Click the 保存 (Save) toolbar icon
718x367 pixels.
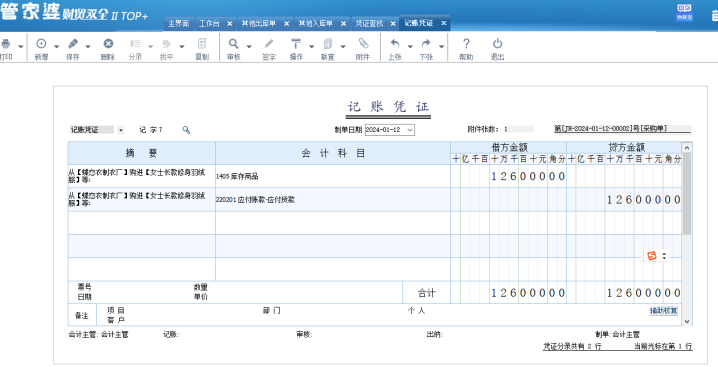[x=72, y=44]
